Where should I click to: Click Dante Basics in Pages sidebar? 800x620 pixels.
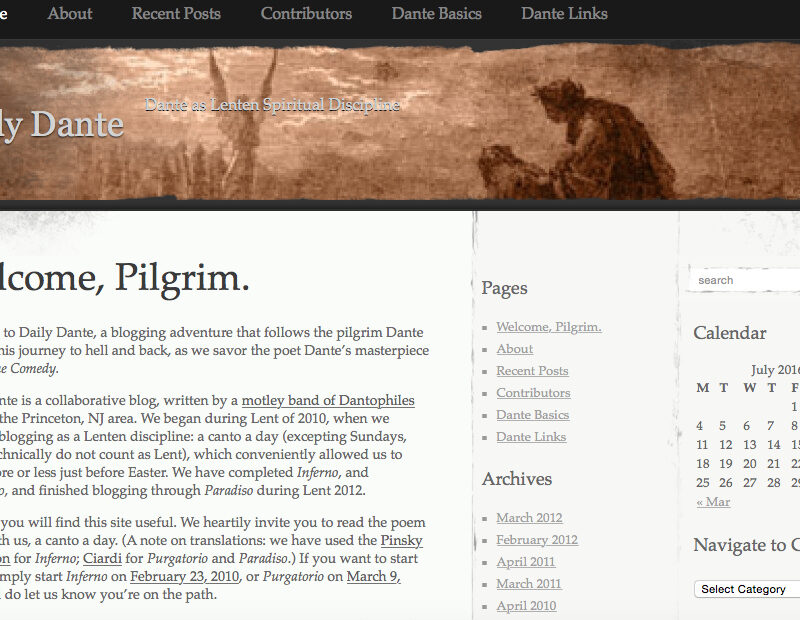pyautogui.click(x=533, y=415)
